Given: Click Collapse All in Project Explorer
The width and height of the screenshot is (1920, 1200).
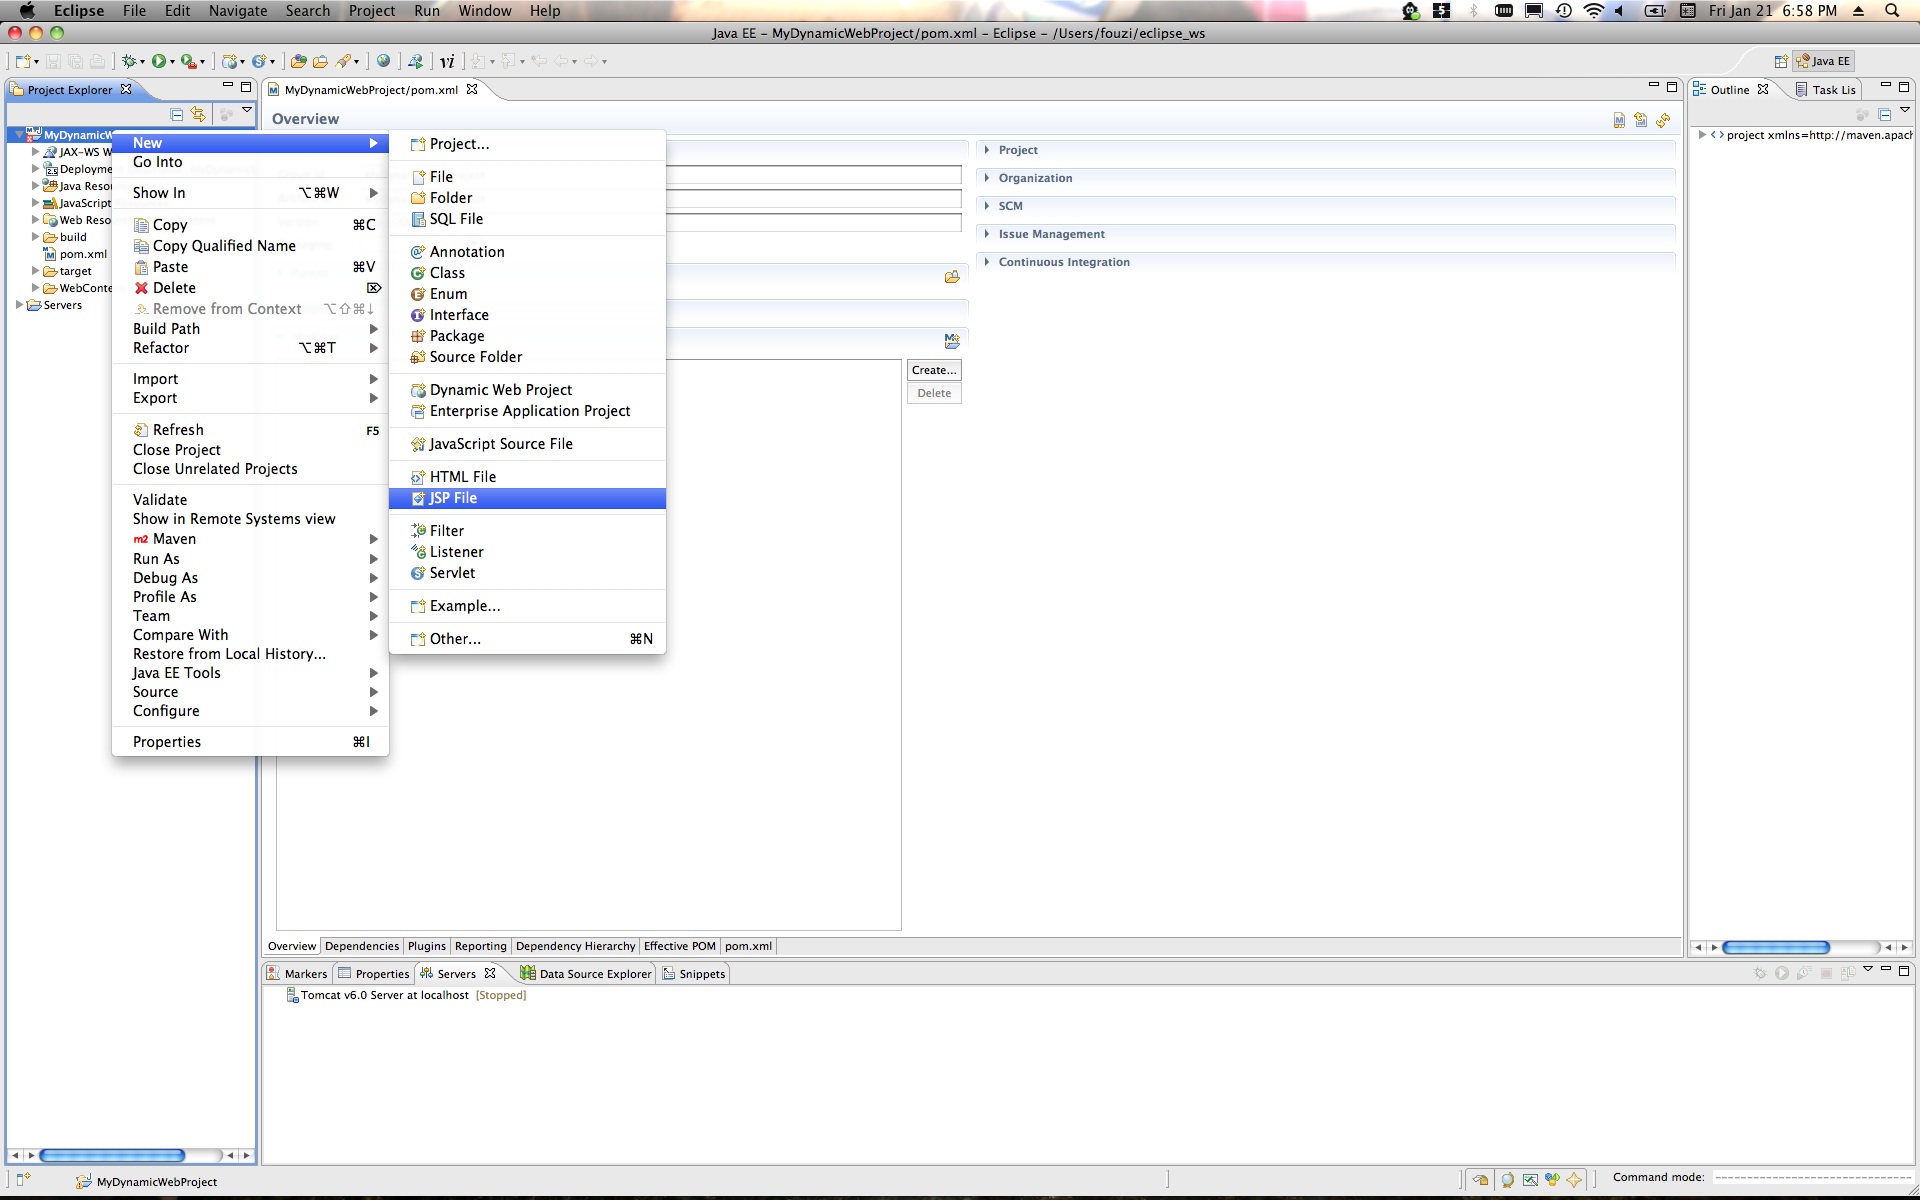Looking at the screenshot, I should click(177, 114).
